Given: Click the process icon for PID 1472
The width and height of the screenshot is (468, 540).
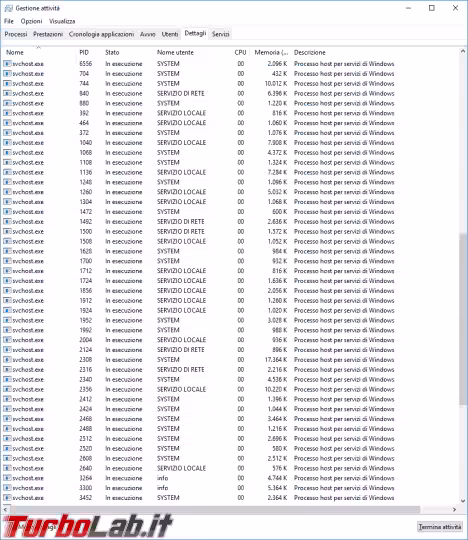Looking at the screenshot, I should point(7,212).
